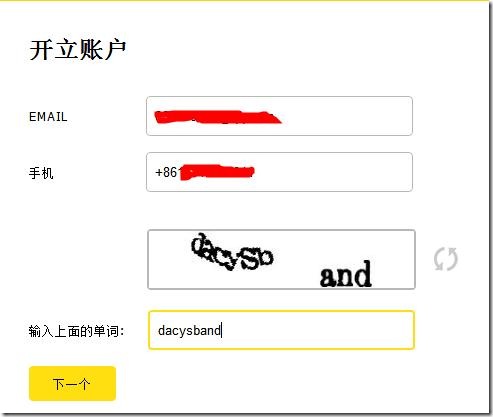Click the 手机 field label
The height and width of the screenshot is (417, 493).
coord(41,173)
